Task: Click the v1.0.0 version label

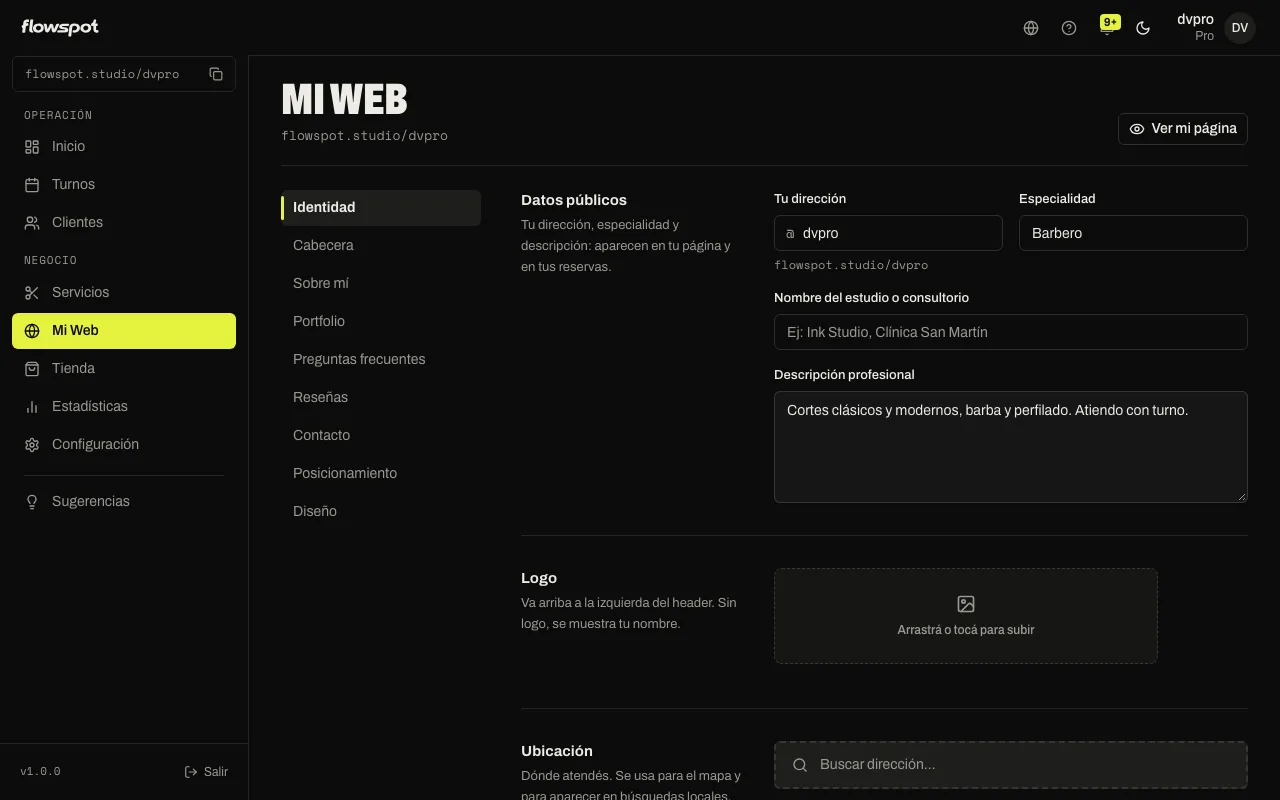Action: tap(41, 772)
